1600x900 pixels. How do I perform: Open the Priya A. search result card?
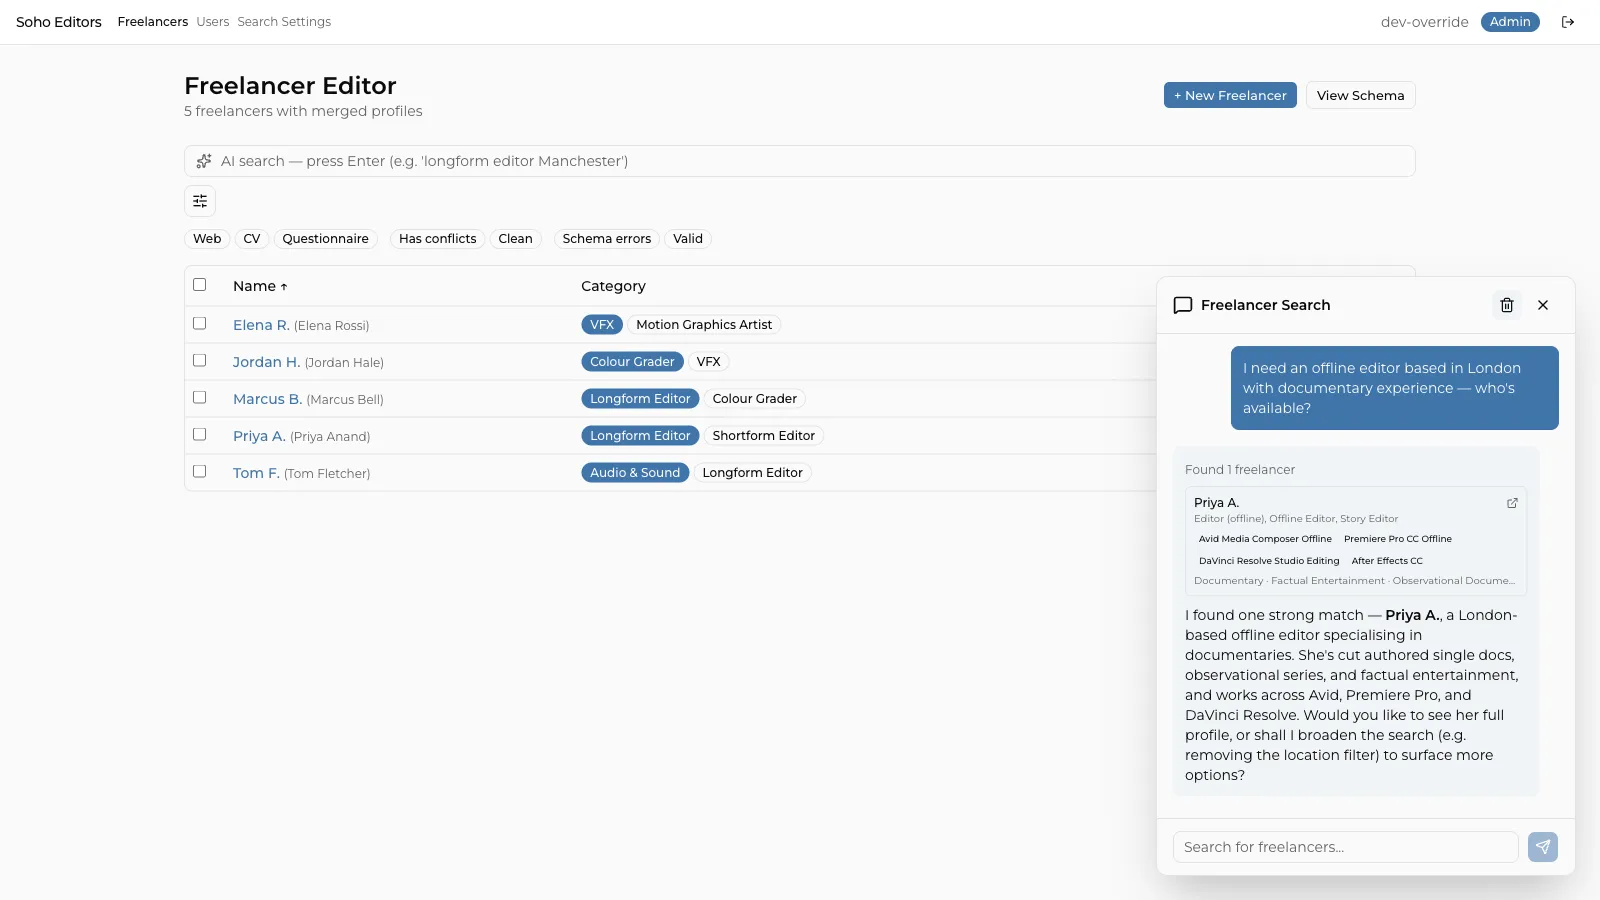coord(1355,541)
